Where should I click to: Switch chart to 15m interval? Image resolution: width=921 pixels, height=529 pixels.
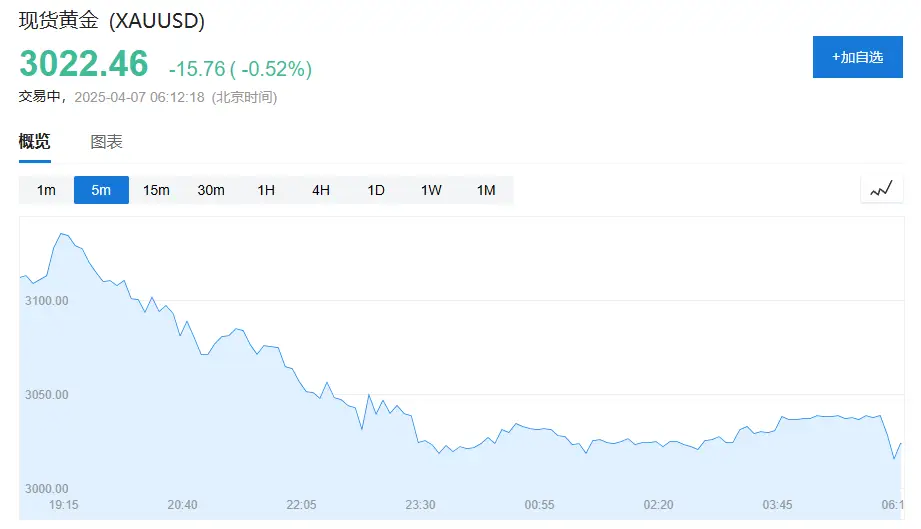click(x=156, y=190)
